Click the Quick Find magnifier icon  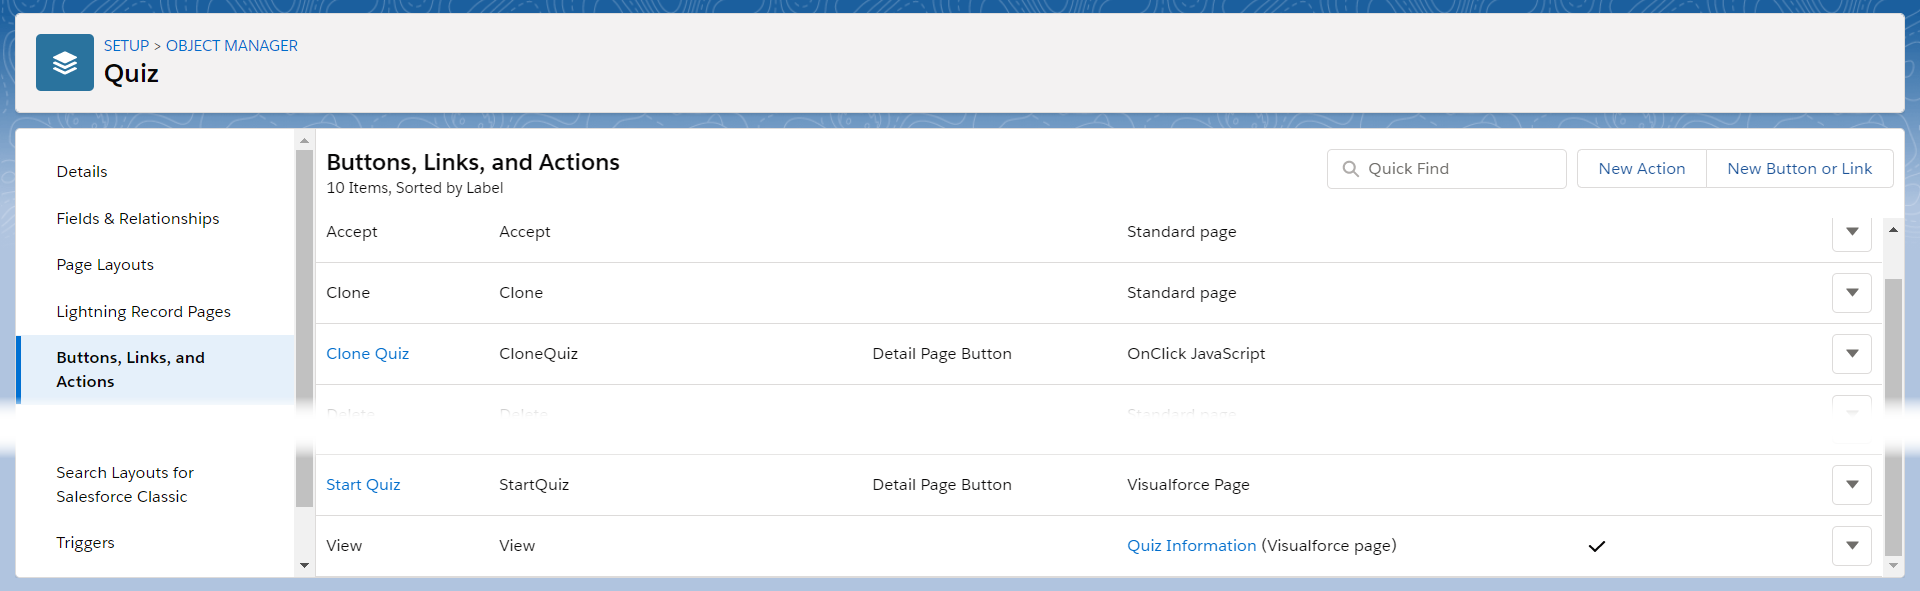click(1350, 169)
